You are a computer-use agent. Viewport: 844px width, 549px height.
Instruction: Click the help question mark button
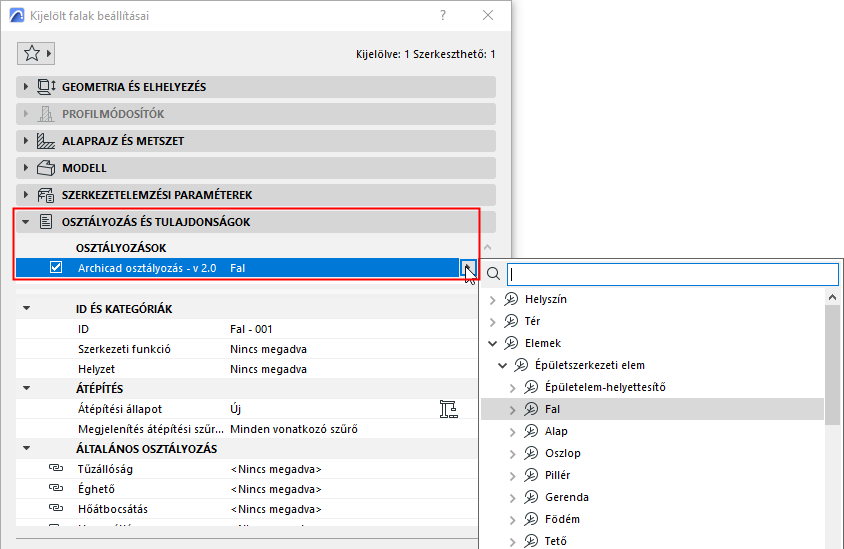coord(442,15)
